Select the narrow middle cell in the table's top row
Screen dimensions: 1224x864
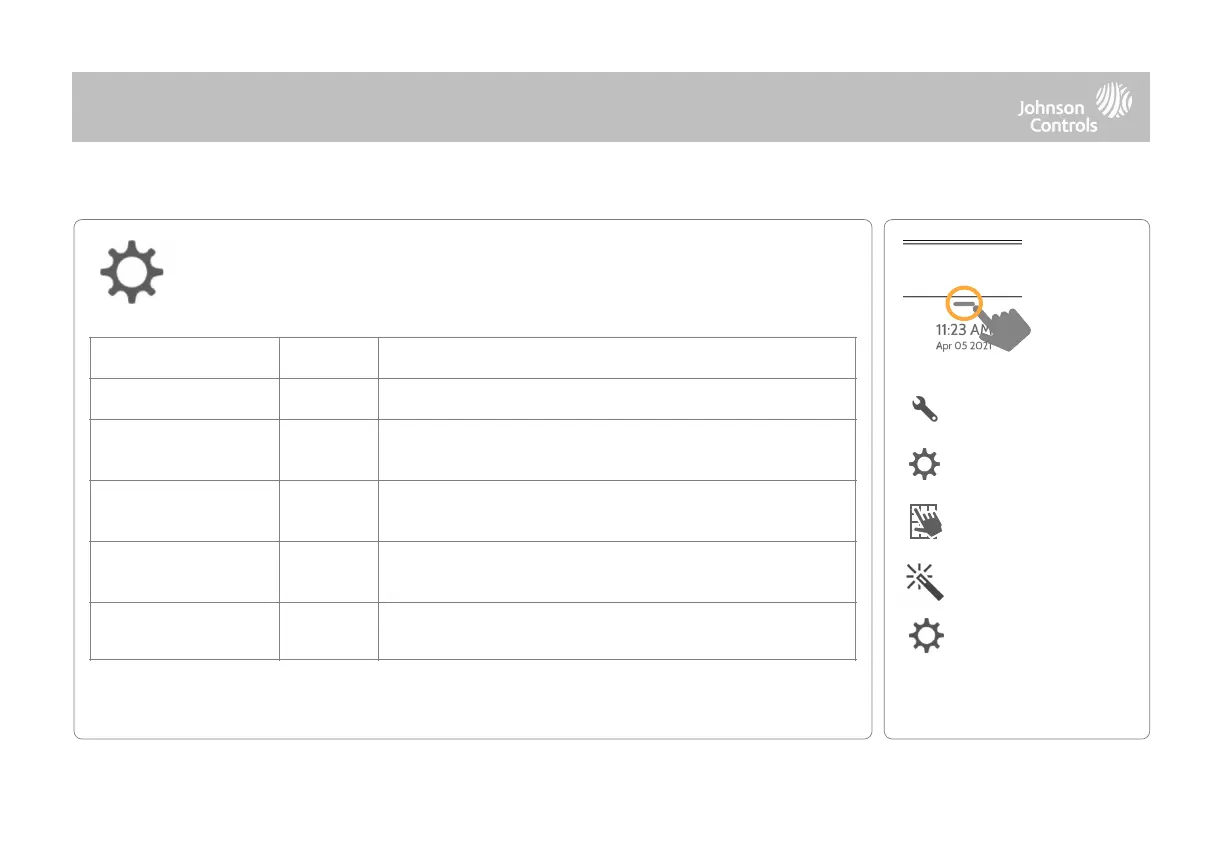(328, 358)
